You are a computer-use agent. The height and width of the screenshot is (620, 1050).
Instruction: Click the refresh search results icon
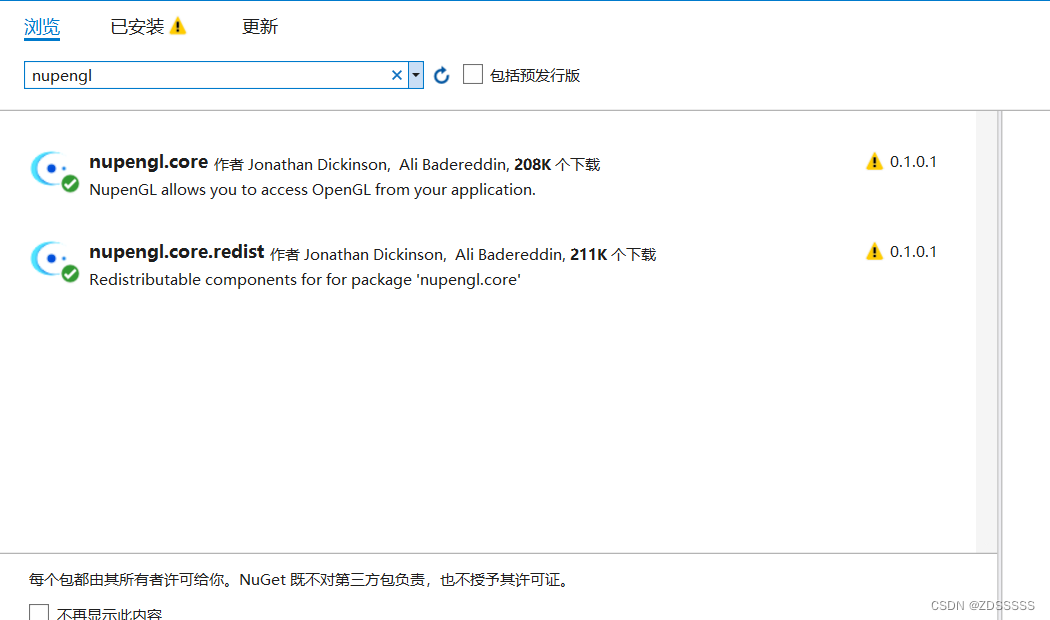441,74
